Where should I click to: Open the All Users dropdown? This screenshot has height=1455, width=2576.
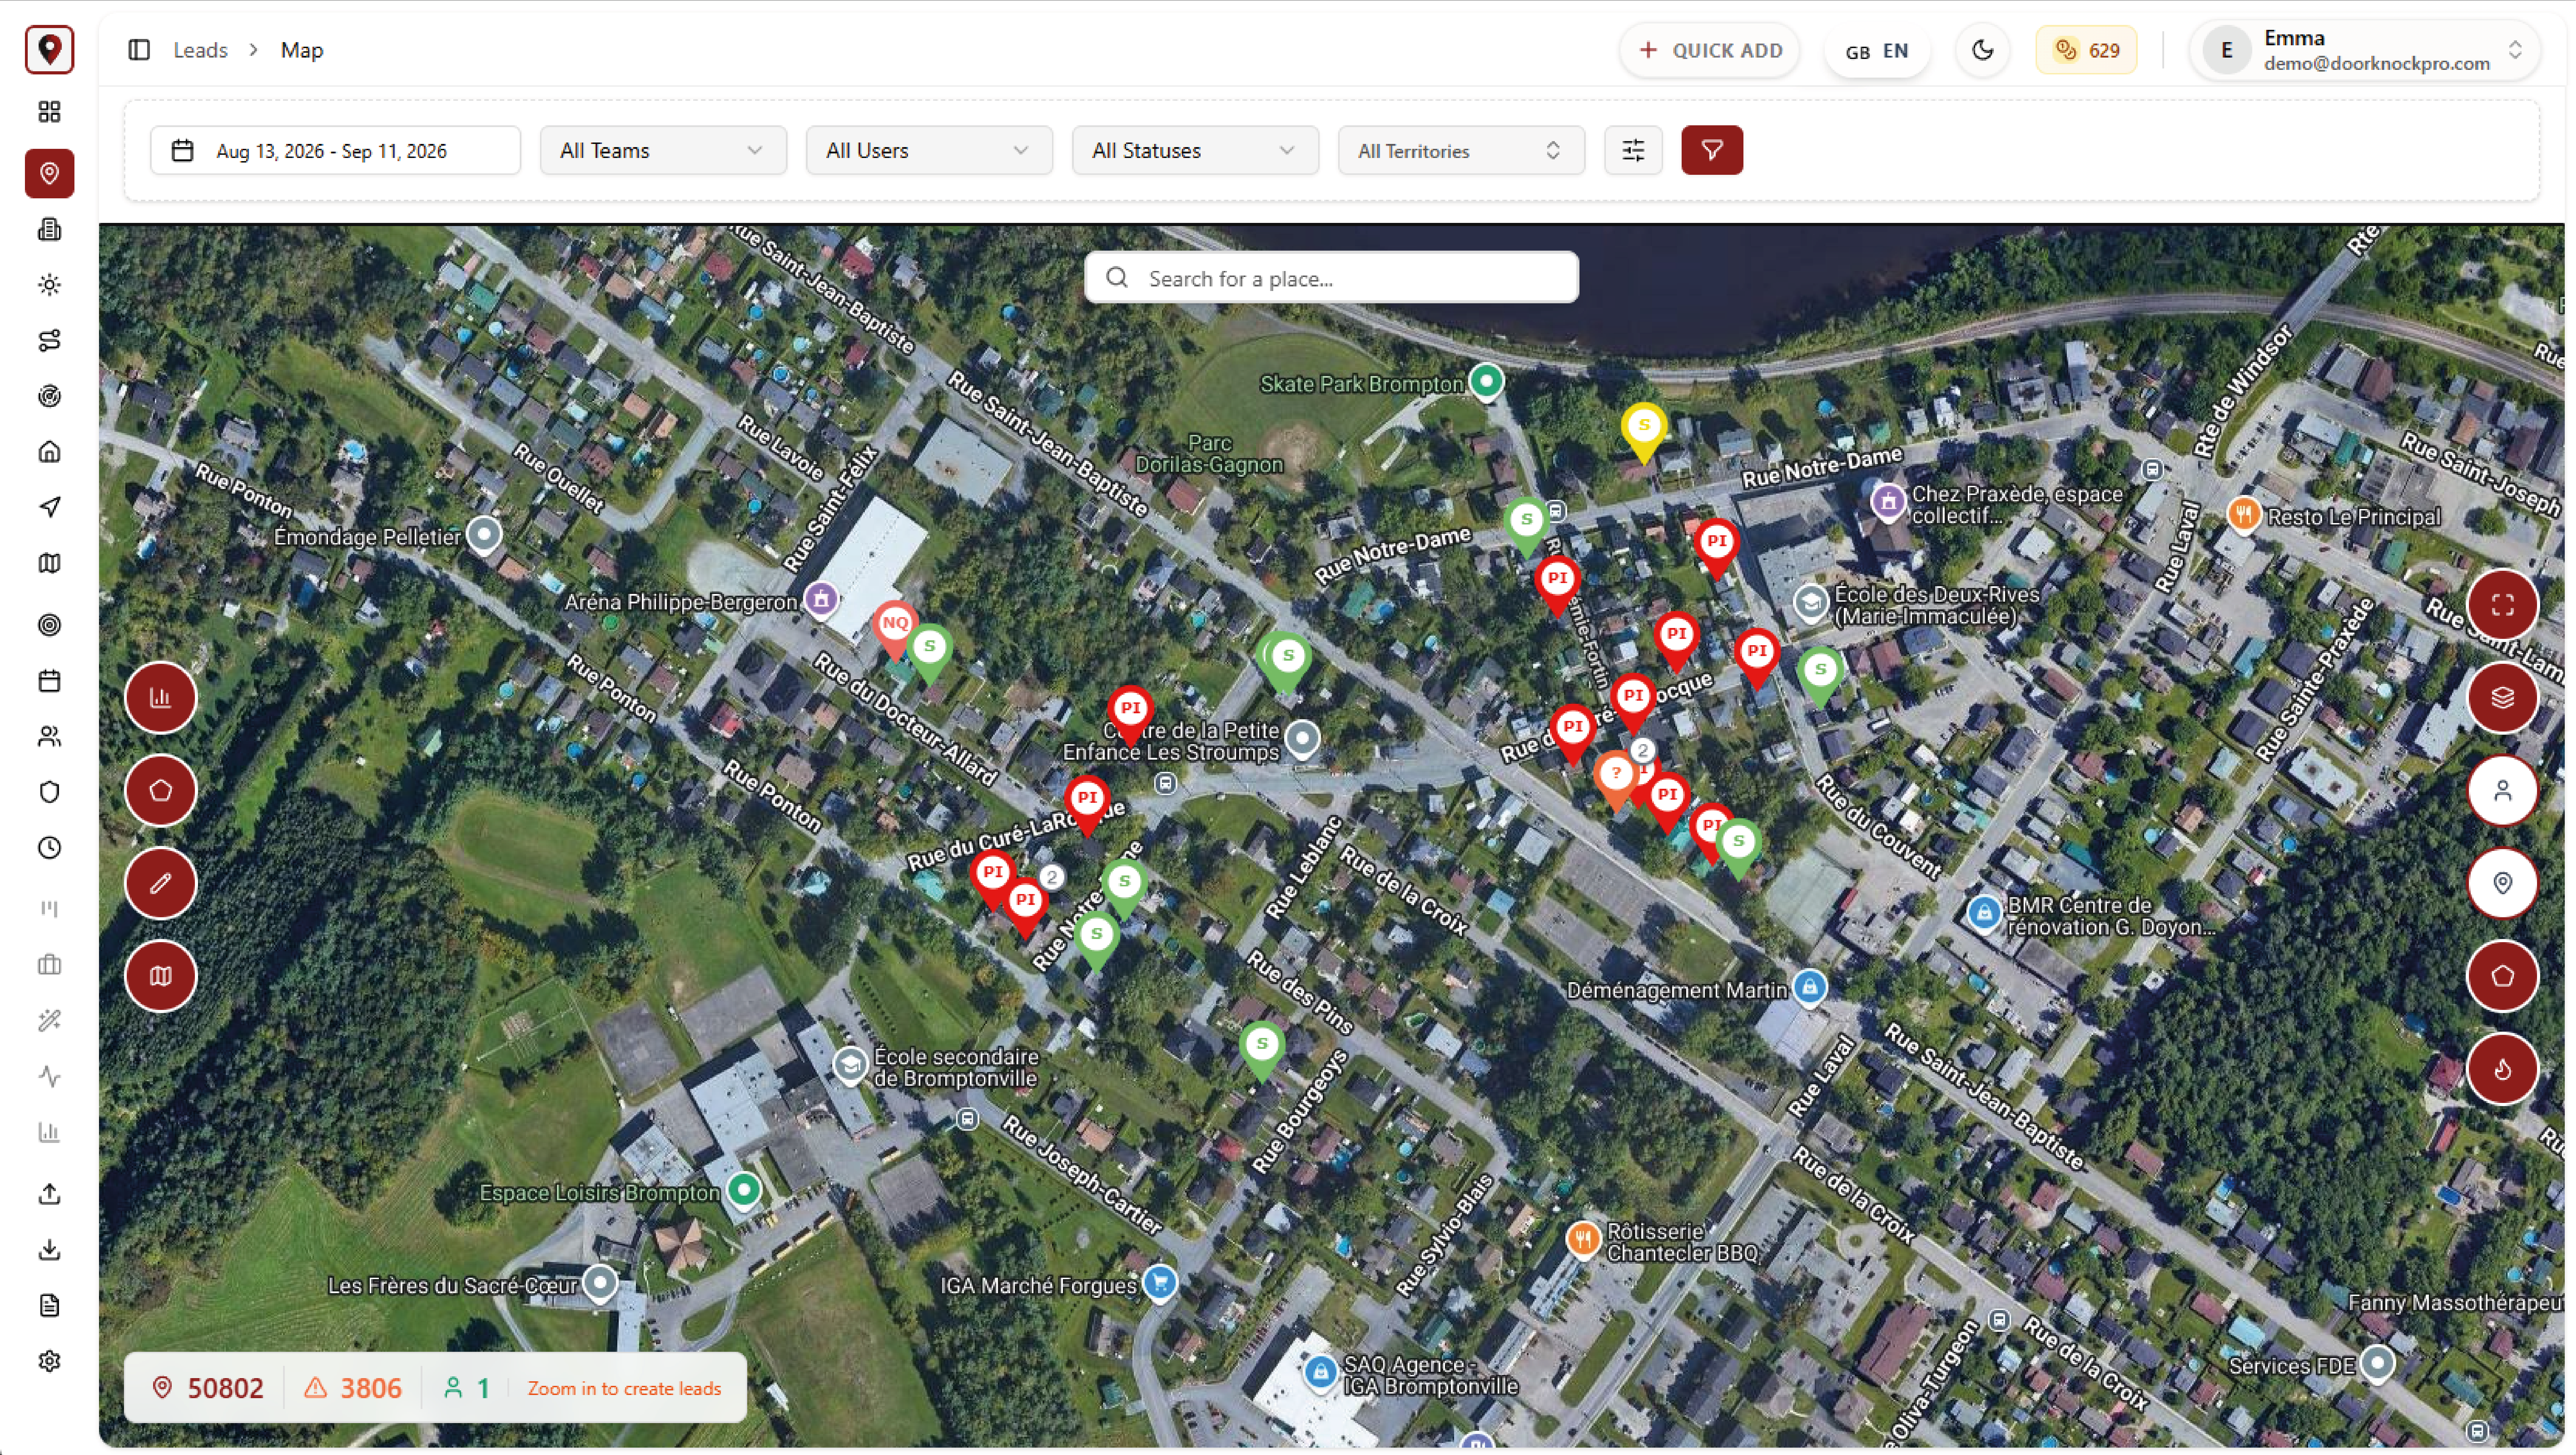pyautogui.click(x=929, y=150)
